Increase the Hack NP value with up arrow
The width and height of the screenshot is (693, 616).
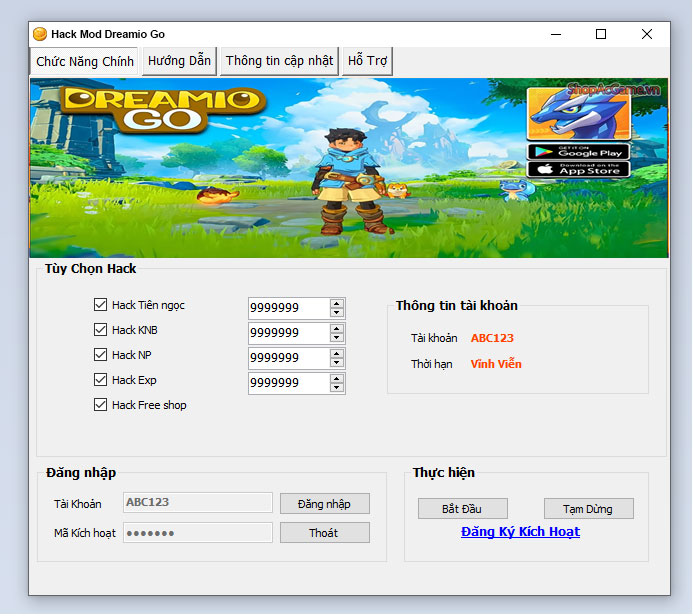click(337, 354)
